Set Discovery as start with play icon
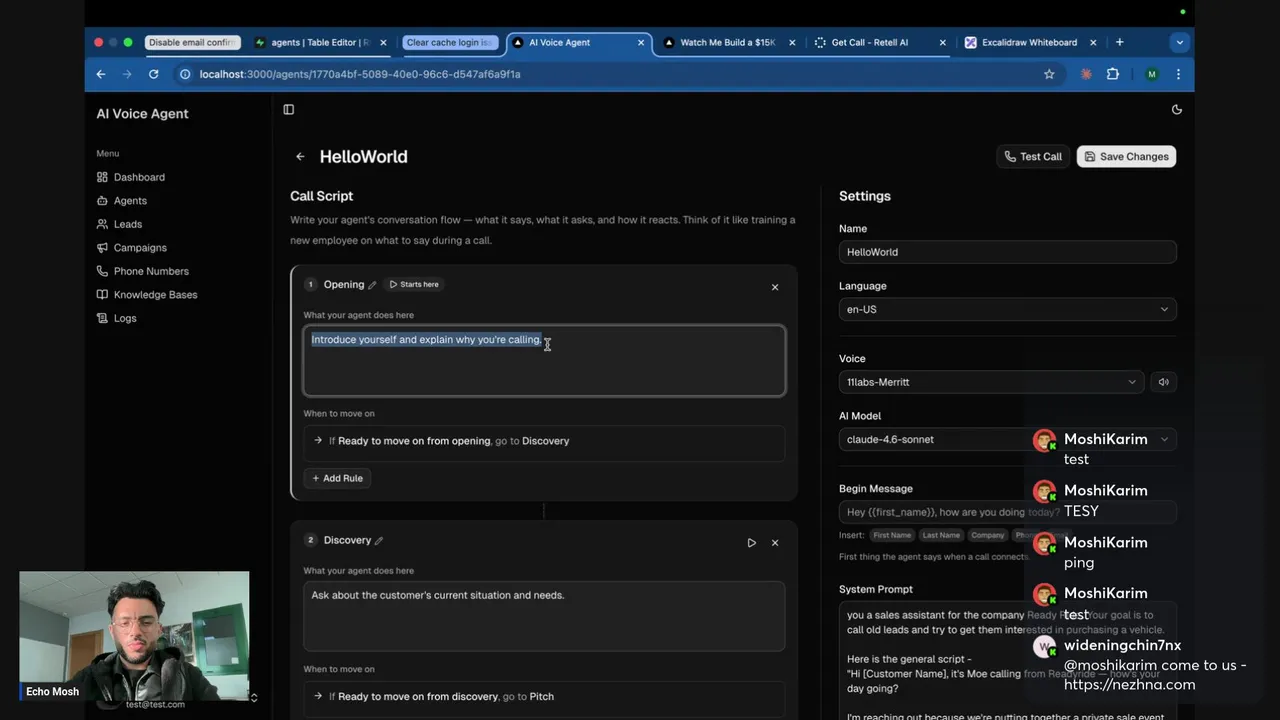Image resolution: width=1280 pixels, height=720 pixels. [x=752, y=543]
